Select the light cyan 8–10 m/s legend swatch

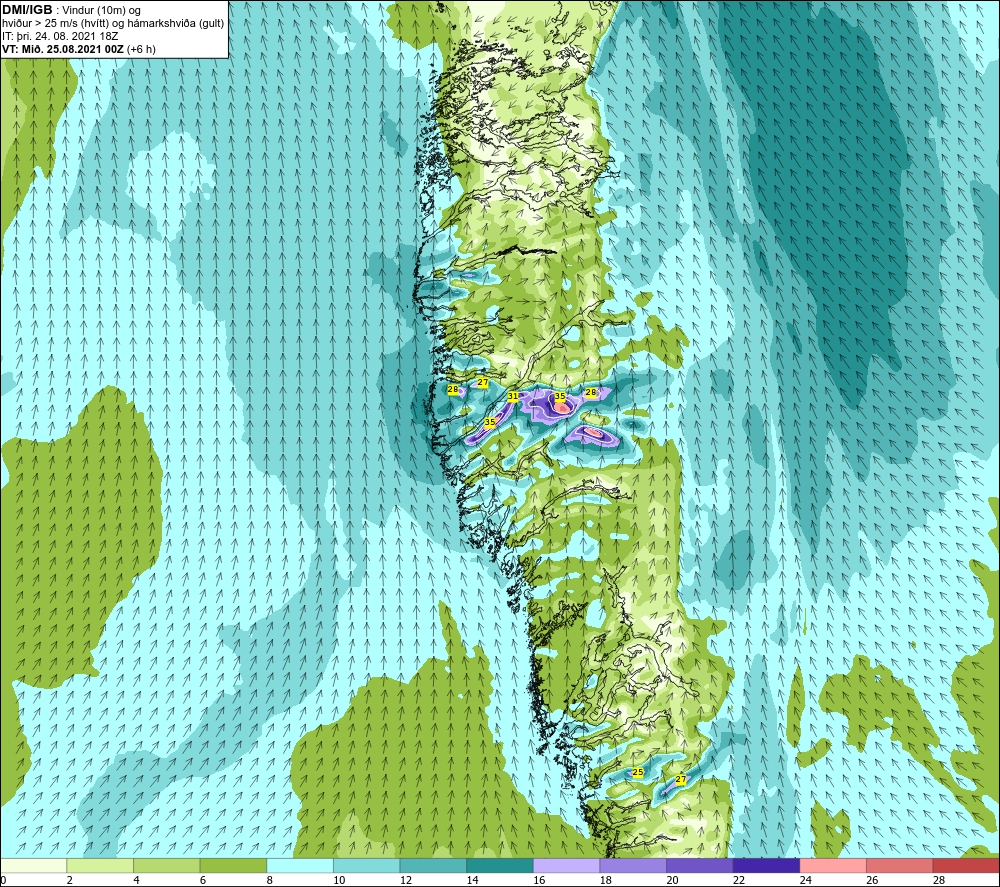coord(300,865)
